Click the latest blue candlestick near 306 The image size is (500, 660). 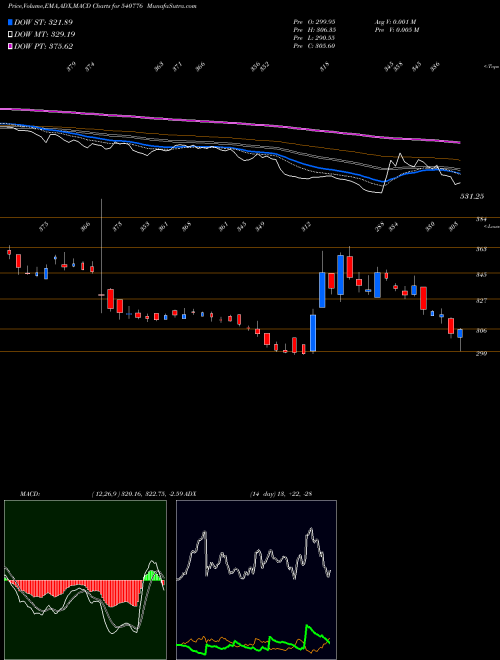click(x=460, y=333)
